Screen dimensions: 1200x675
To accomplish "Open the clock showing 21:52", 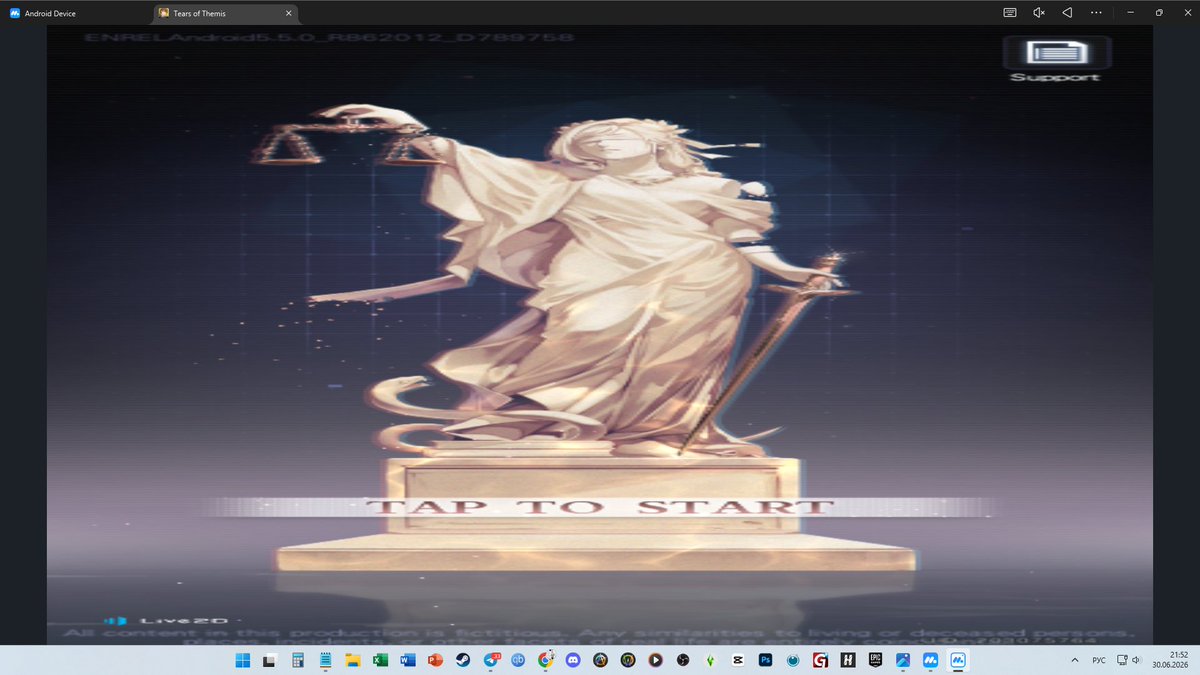I will 1168,660.
